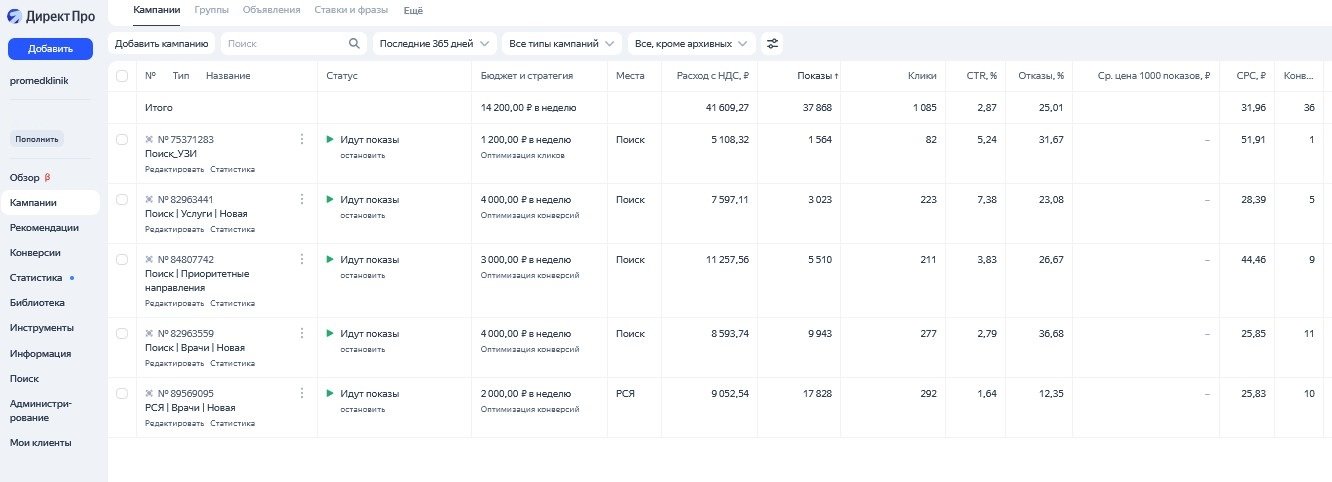Open Конверсии in the left sidebar
This screenshot has width=1332, height=482.
(35, 253)
